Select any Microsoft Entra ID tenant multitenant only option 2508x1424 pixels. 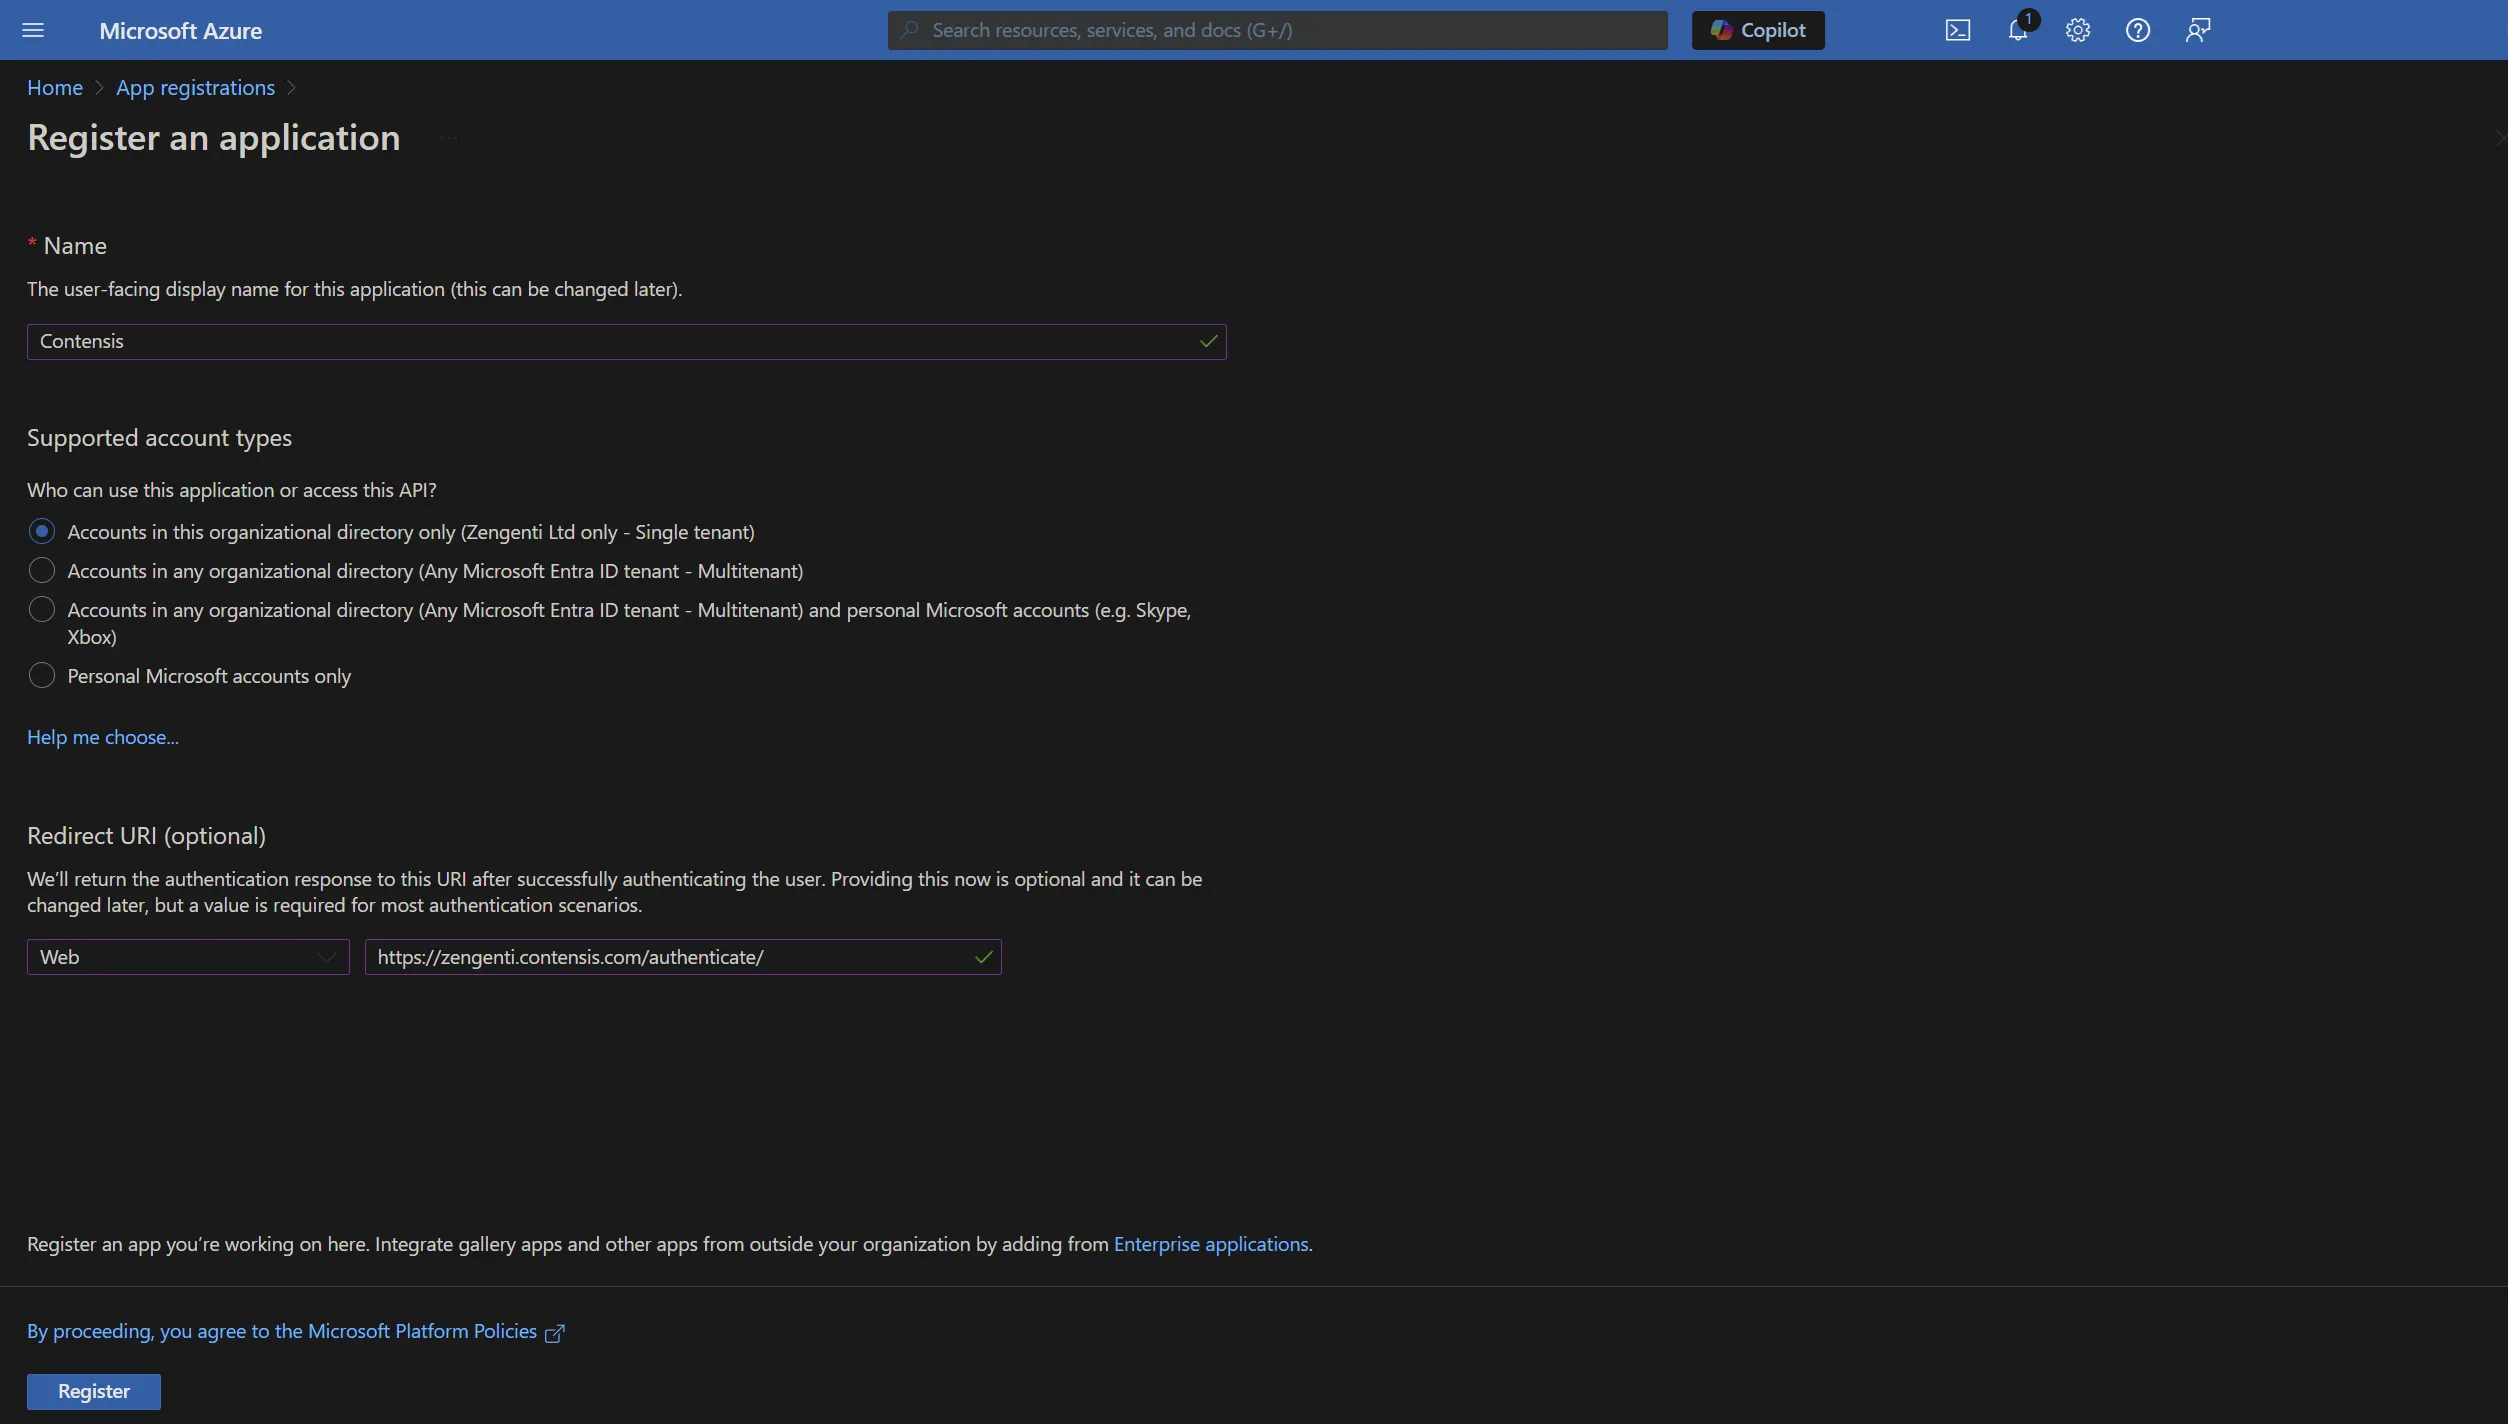(x=41, y=570)
